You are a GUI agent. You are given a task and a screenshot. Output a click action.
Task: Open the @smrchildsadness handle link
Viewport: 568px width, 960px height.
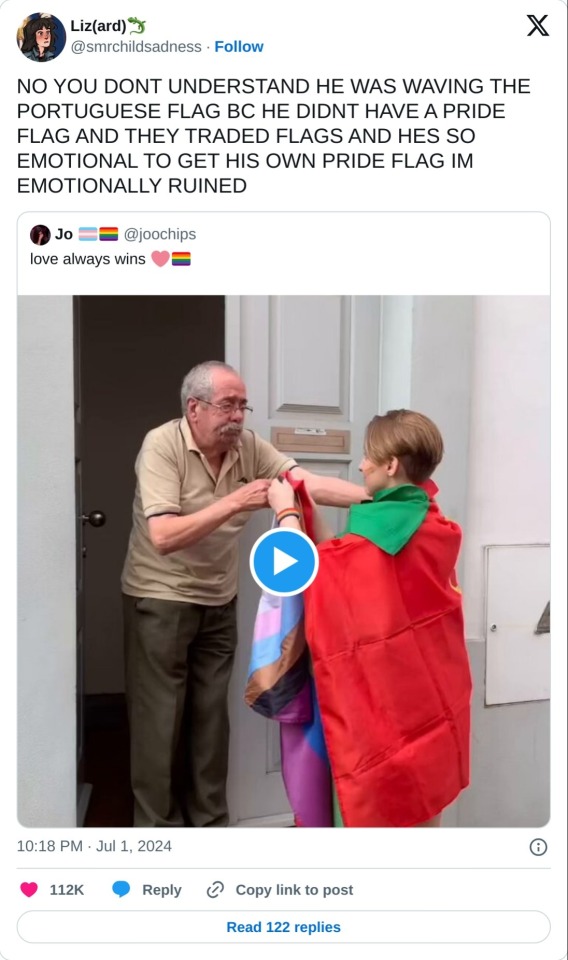tap(136, 47)
